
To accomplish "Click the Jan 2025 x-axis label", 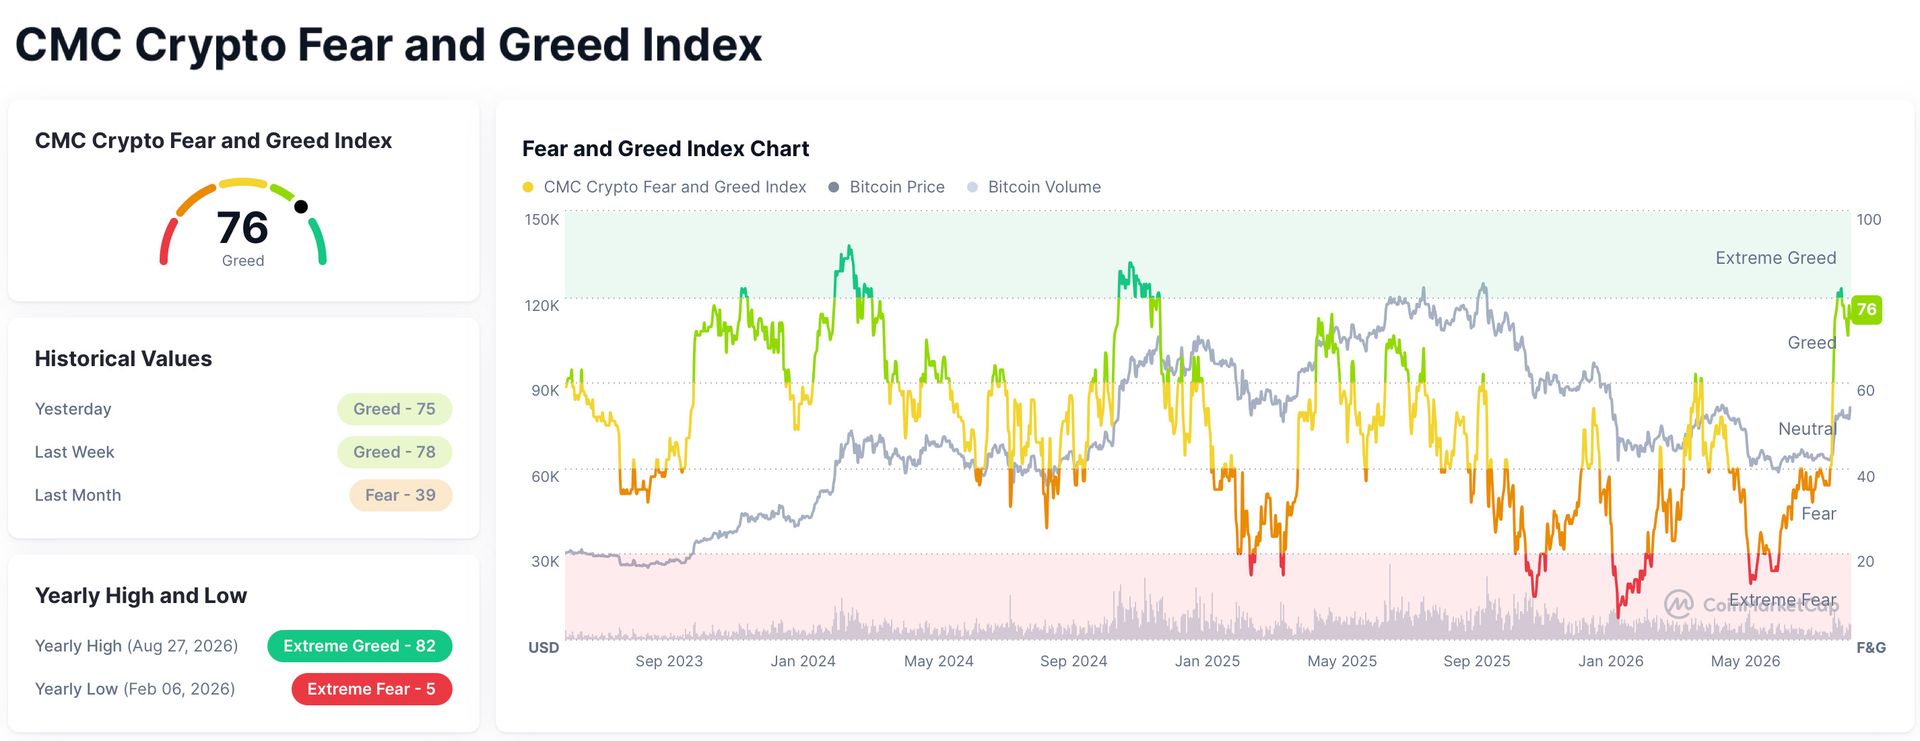I will [x=1207, y=661].
